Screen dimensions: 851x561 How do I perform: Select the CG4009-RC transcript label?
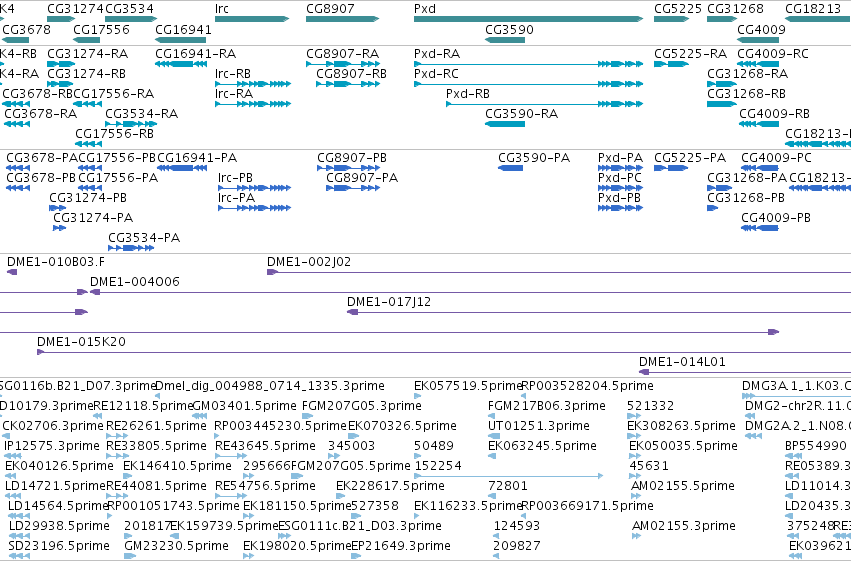773,54
